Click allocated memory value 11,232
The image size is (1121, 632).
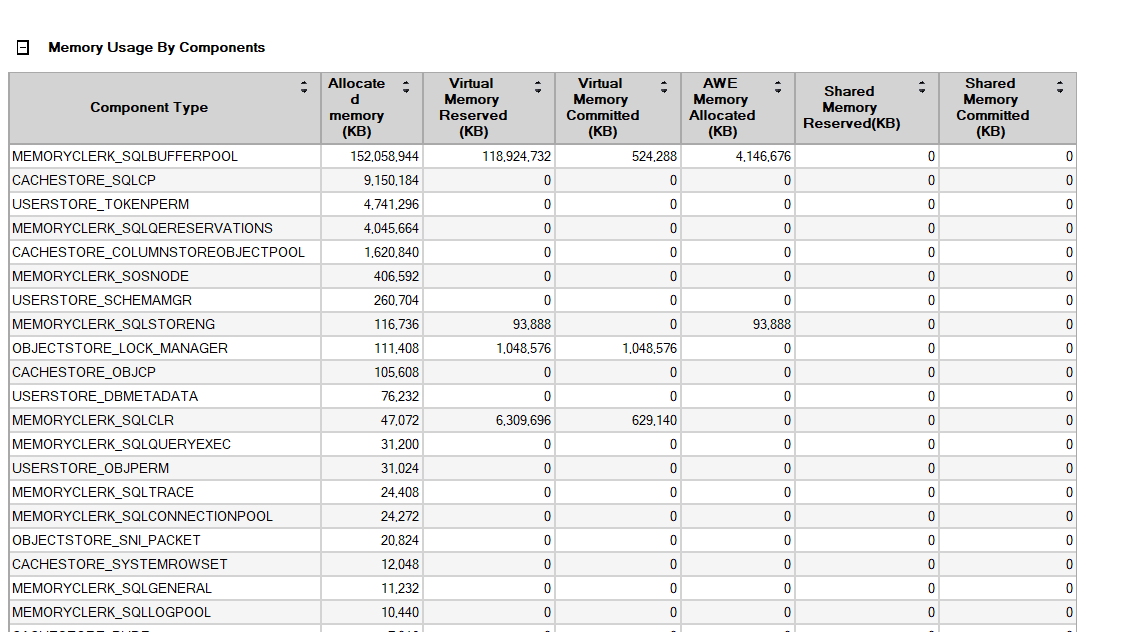[400, 588]
